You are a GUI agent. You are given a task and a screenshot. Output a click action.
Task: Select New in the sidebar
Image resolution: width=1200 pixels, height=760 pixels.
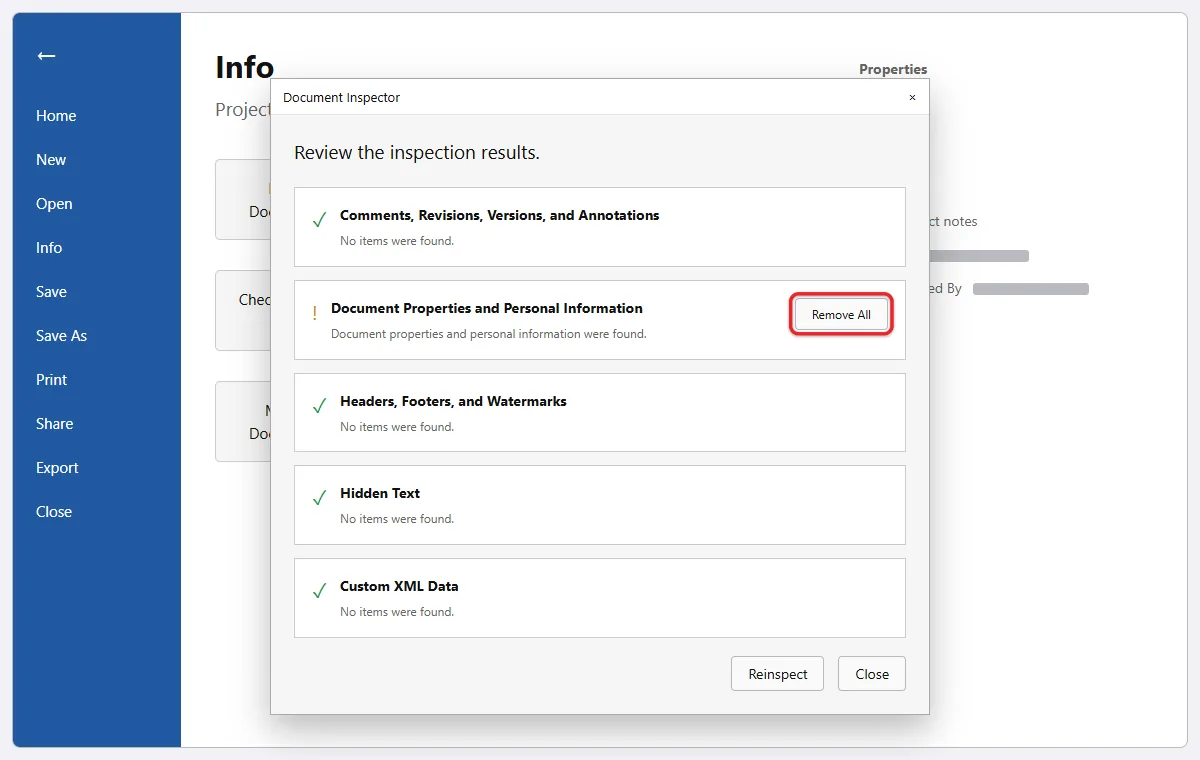pos(51,160)
